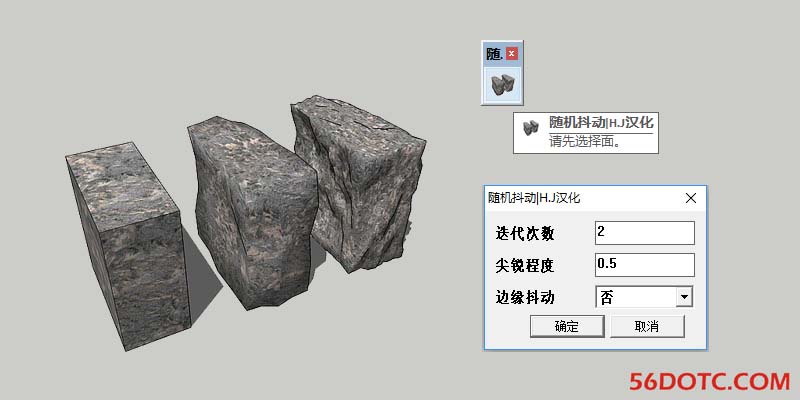Expand the 边缘抖动 dropdown arrow
800x400 pixels.
click(684, 297)
